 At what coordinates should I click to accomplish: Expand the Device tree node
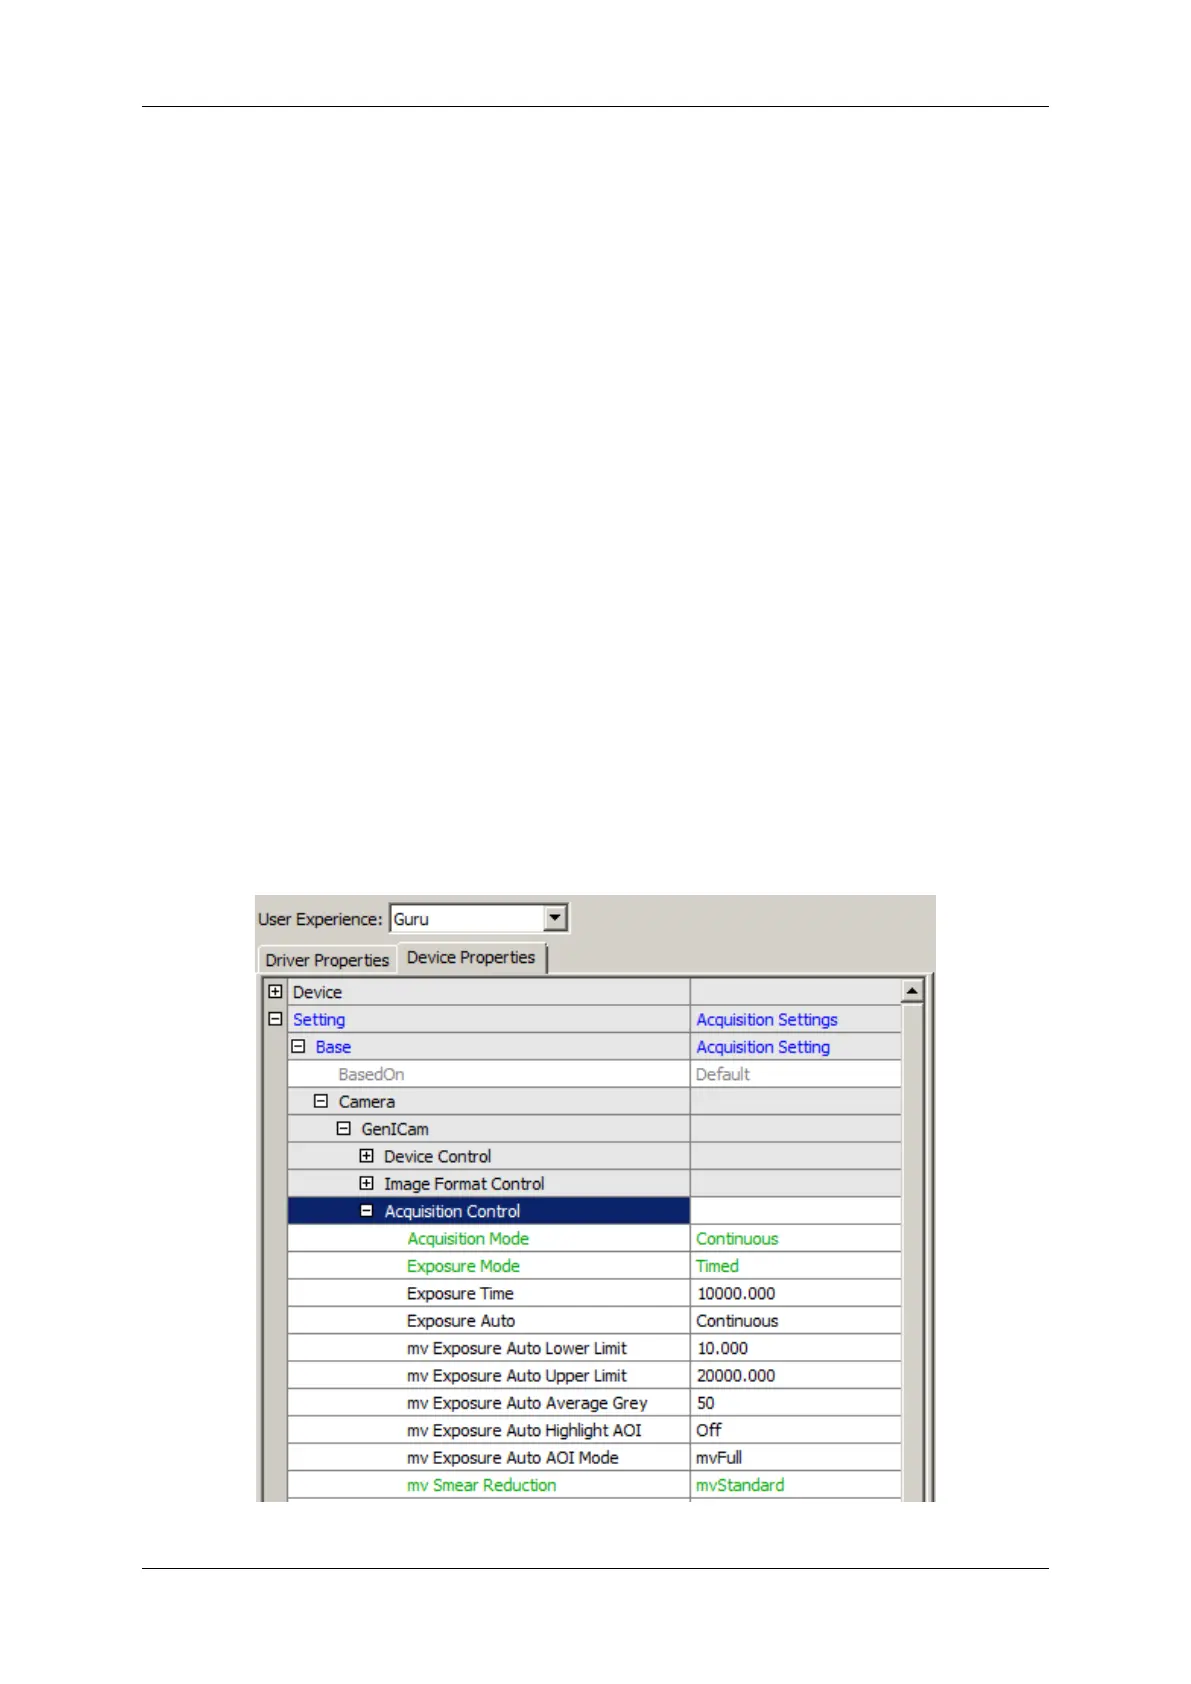point(275,992)
